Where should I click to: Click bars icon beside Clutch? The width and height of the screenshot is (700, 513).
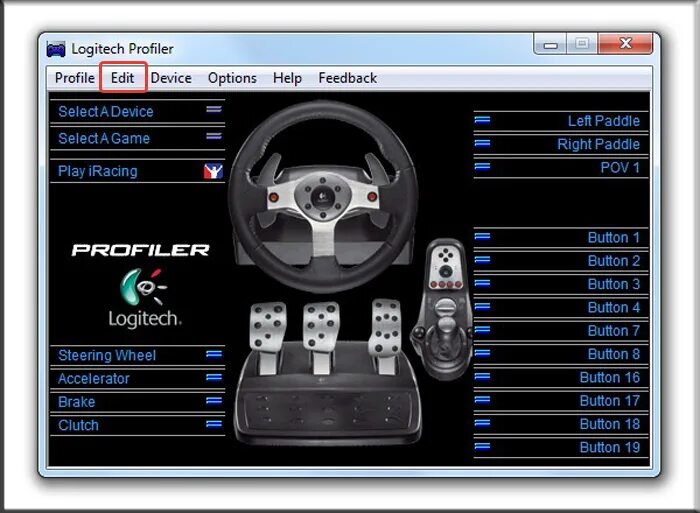point(214,424)
